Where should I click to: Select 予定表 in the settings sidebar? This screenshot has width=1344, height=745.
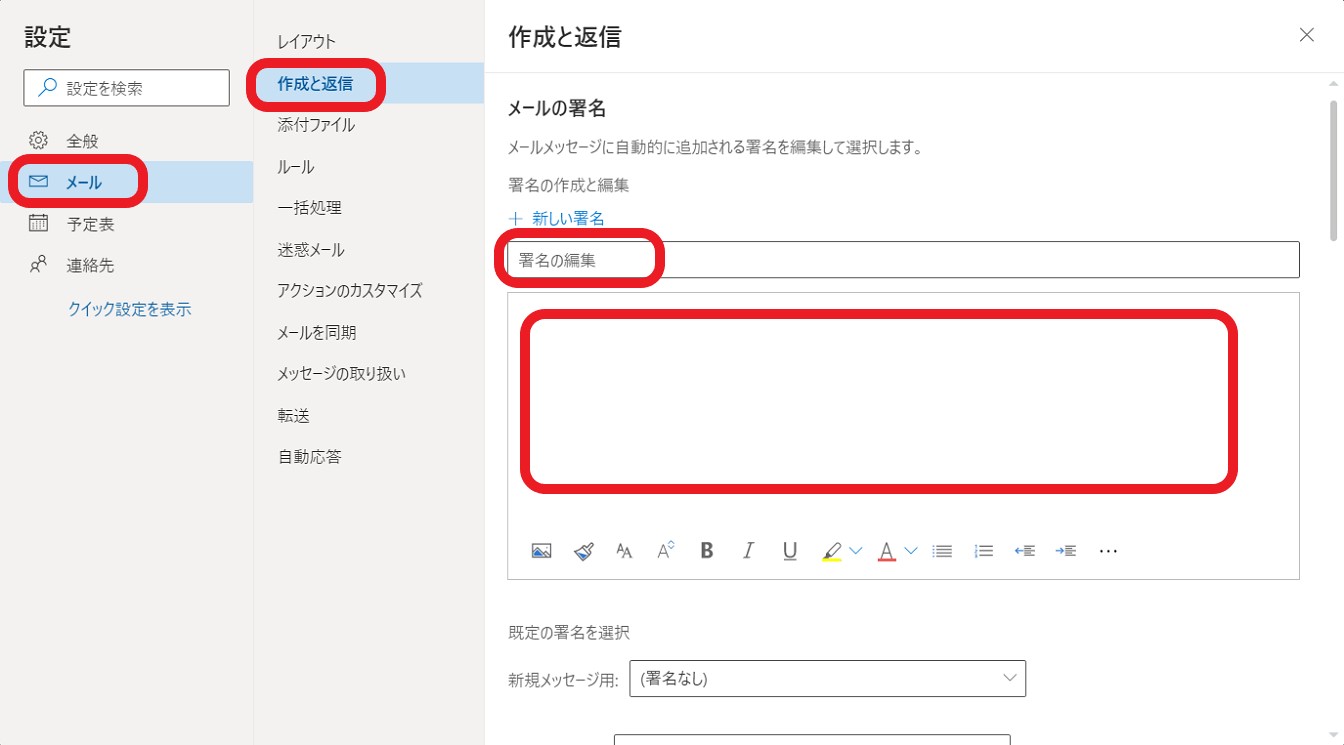[x=90, y=224]
